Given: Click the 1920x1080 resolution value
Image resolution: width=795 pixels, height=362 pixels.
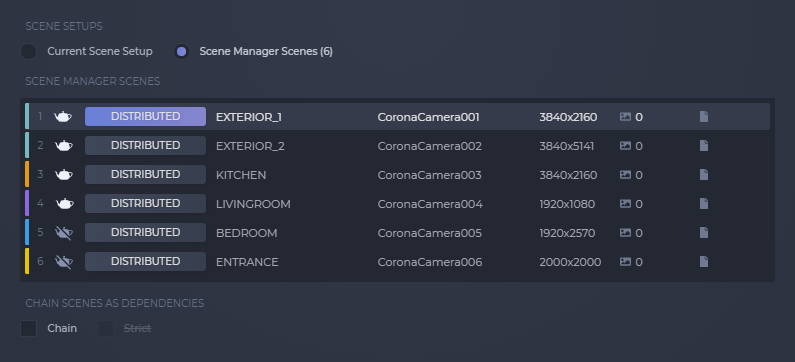Looking at the screenshot, I should [x=567, y=204].
